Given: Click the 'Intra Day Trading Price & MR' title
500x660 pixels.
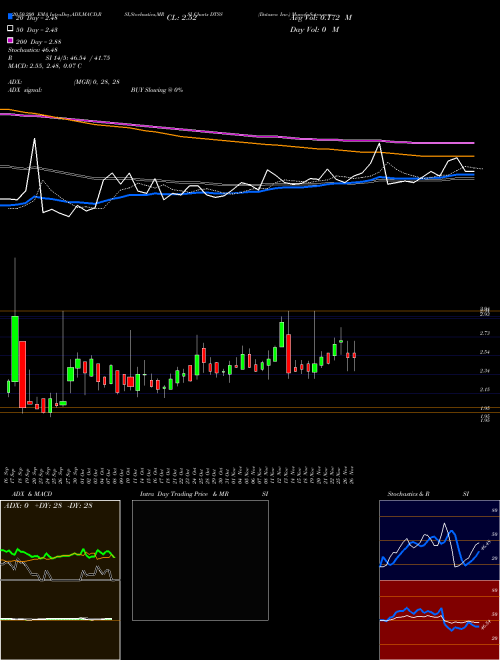Looking at the screenshot, I should [184, 494].
